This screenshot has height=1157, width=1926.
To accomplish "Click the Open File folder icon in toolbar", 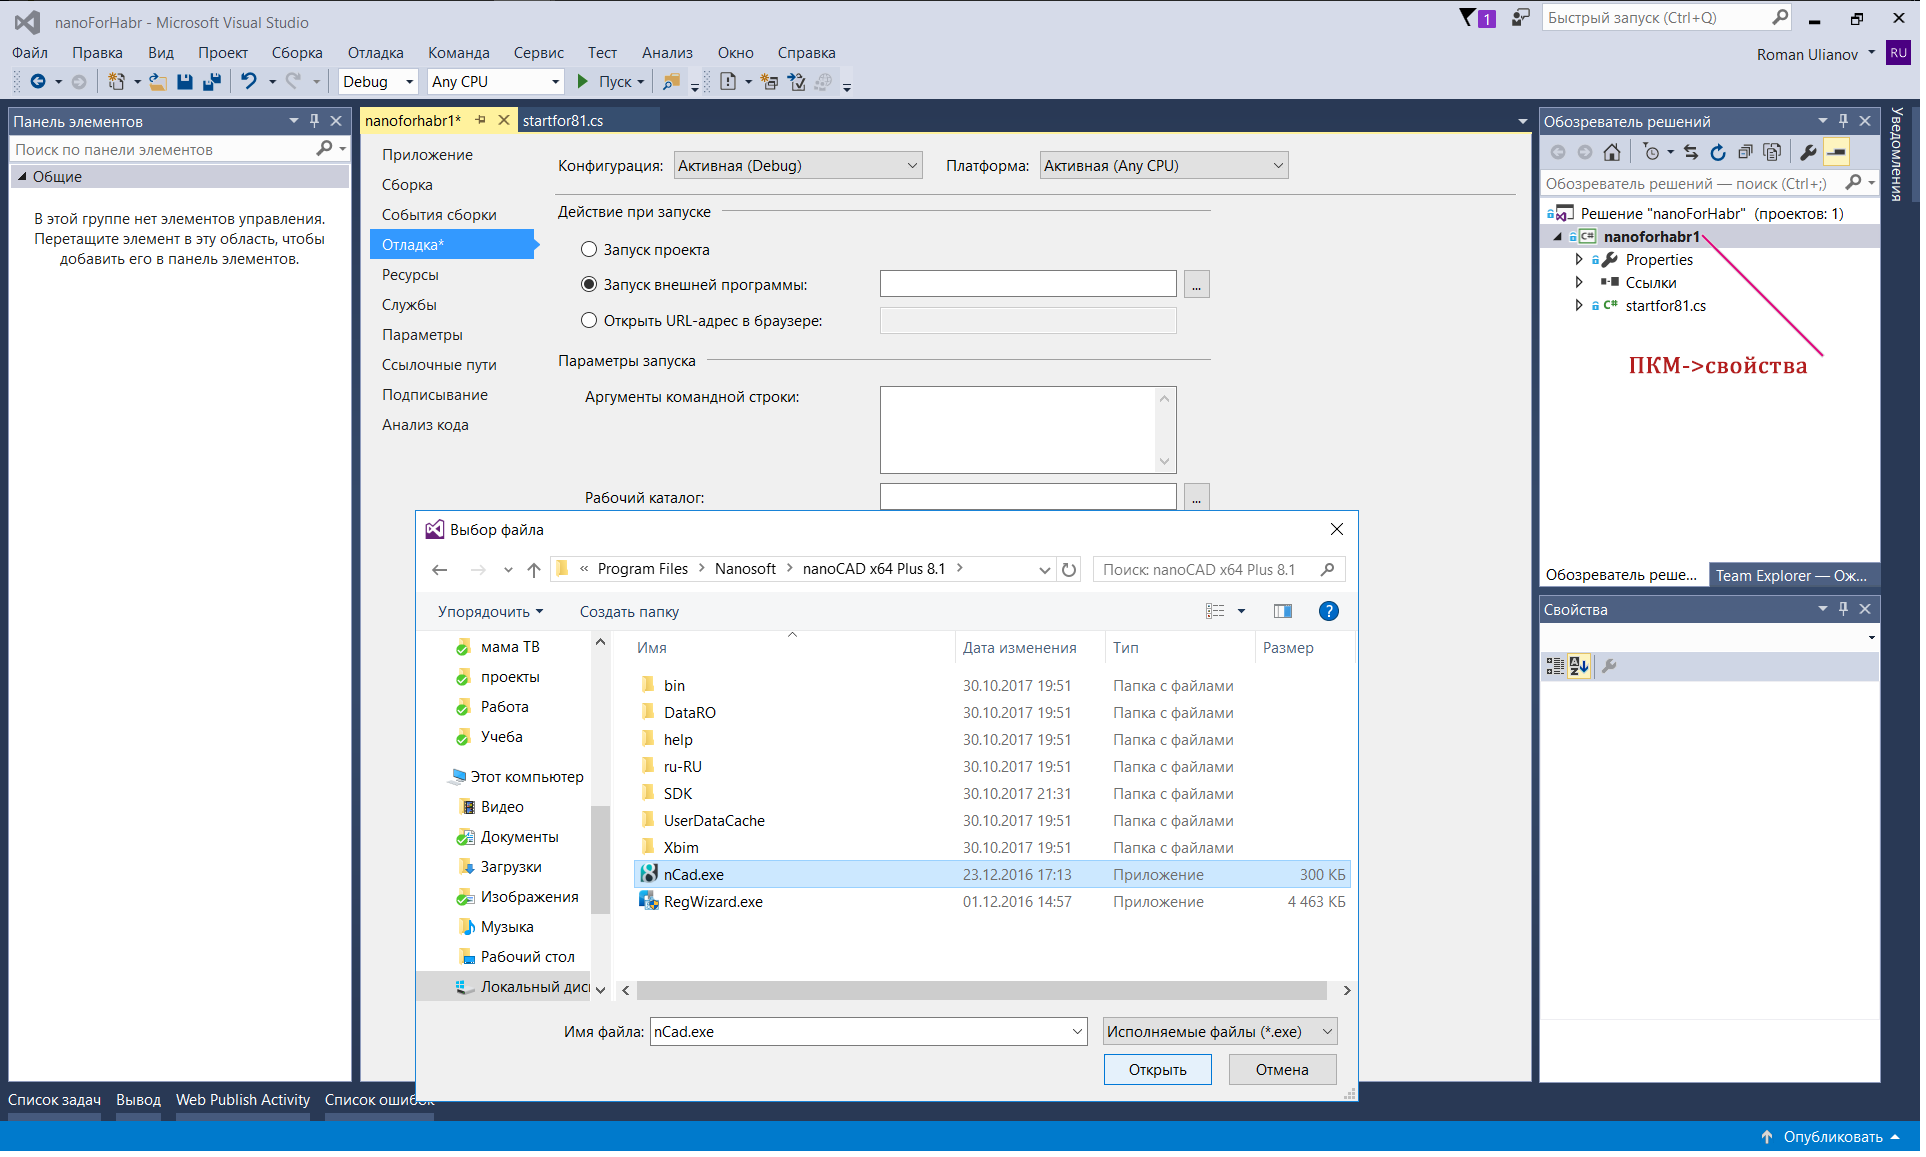I will point(158,82).
